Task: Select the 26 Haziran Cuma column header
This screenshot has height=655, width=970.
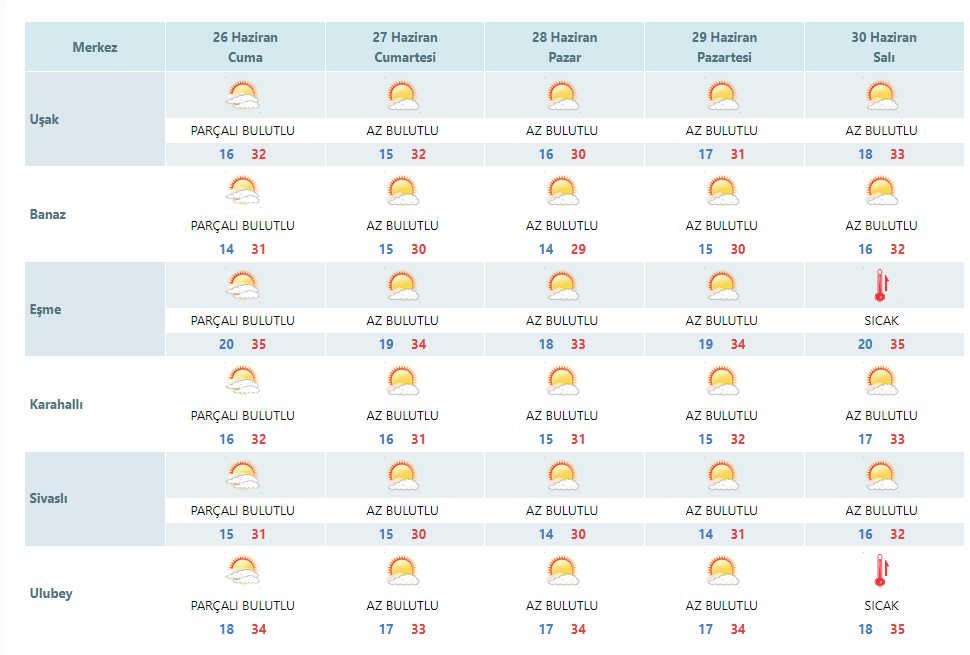Action: [245, 47]
